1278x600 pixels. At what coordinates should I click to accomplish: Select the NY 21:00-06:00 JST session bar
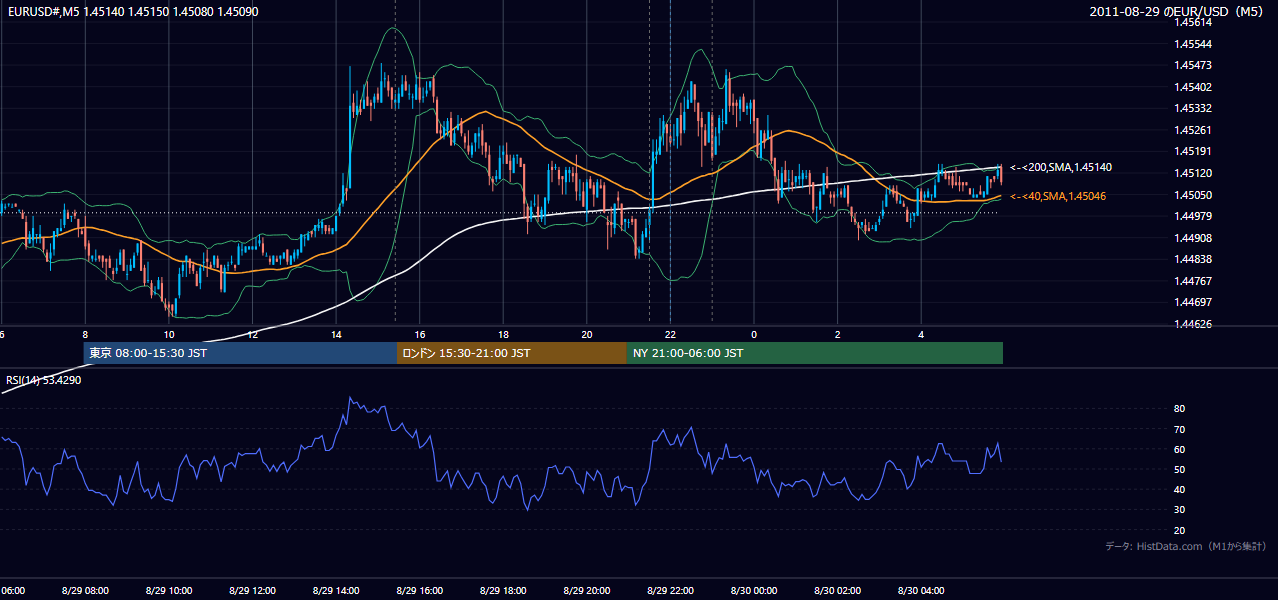[x=815, y=353]
